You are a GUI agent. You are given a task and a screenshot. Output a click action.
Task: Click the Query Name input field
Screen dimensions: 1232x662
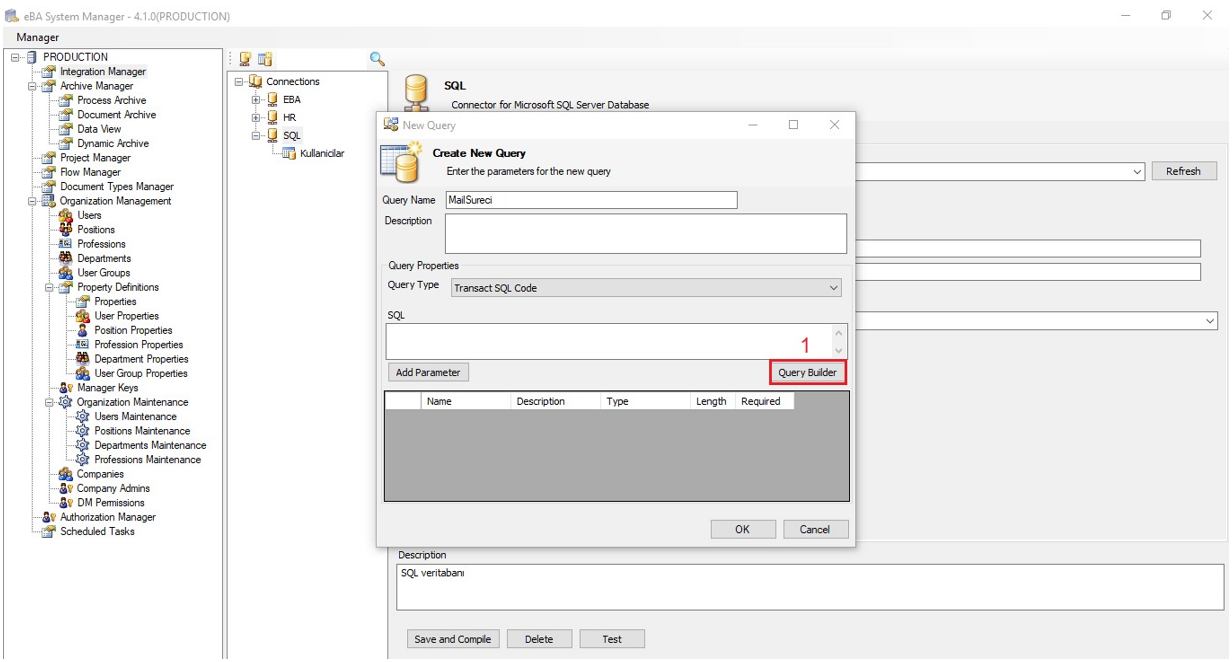click(x=591, y=200)
